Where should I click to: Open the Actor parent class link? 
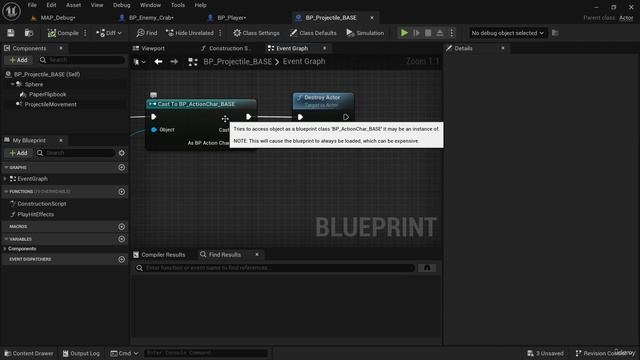click(x=626, y=18)
